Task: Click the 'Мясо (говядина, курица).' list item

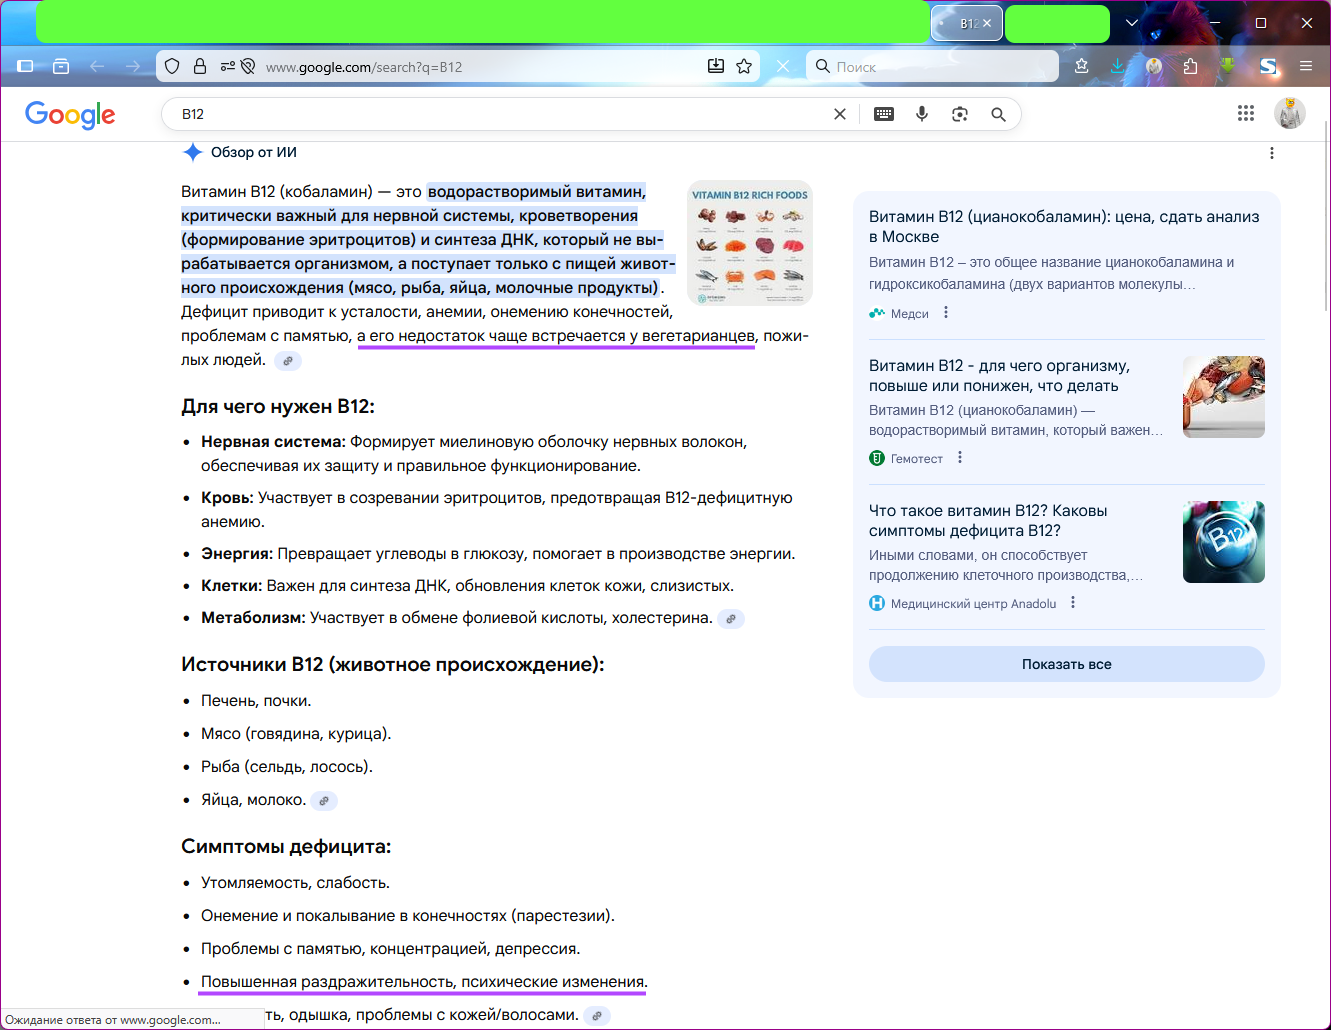Action: point(296,734)
